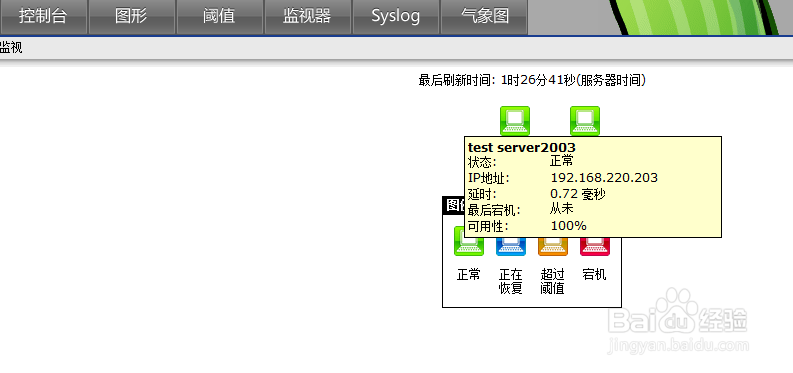This screenshot has width=793, height=373.
Task: Go to the 监视器 tab
Action: tap(307, 17)
